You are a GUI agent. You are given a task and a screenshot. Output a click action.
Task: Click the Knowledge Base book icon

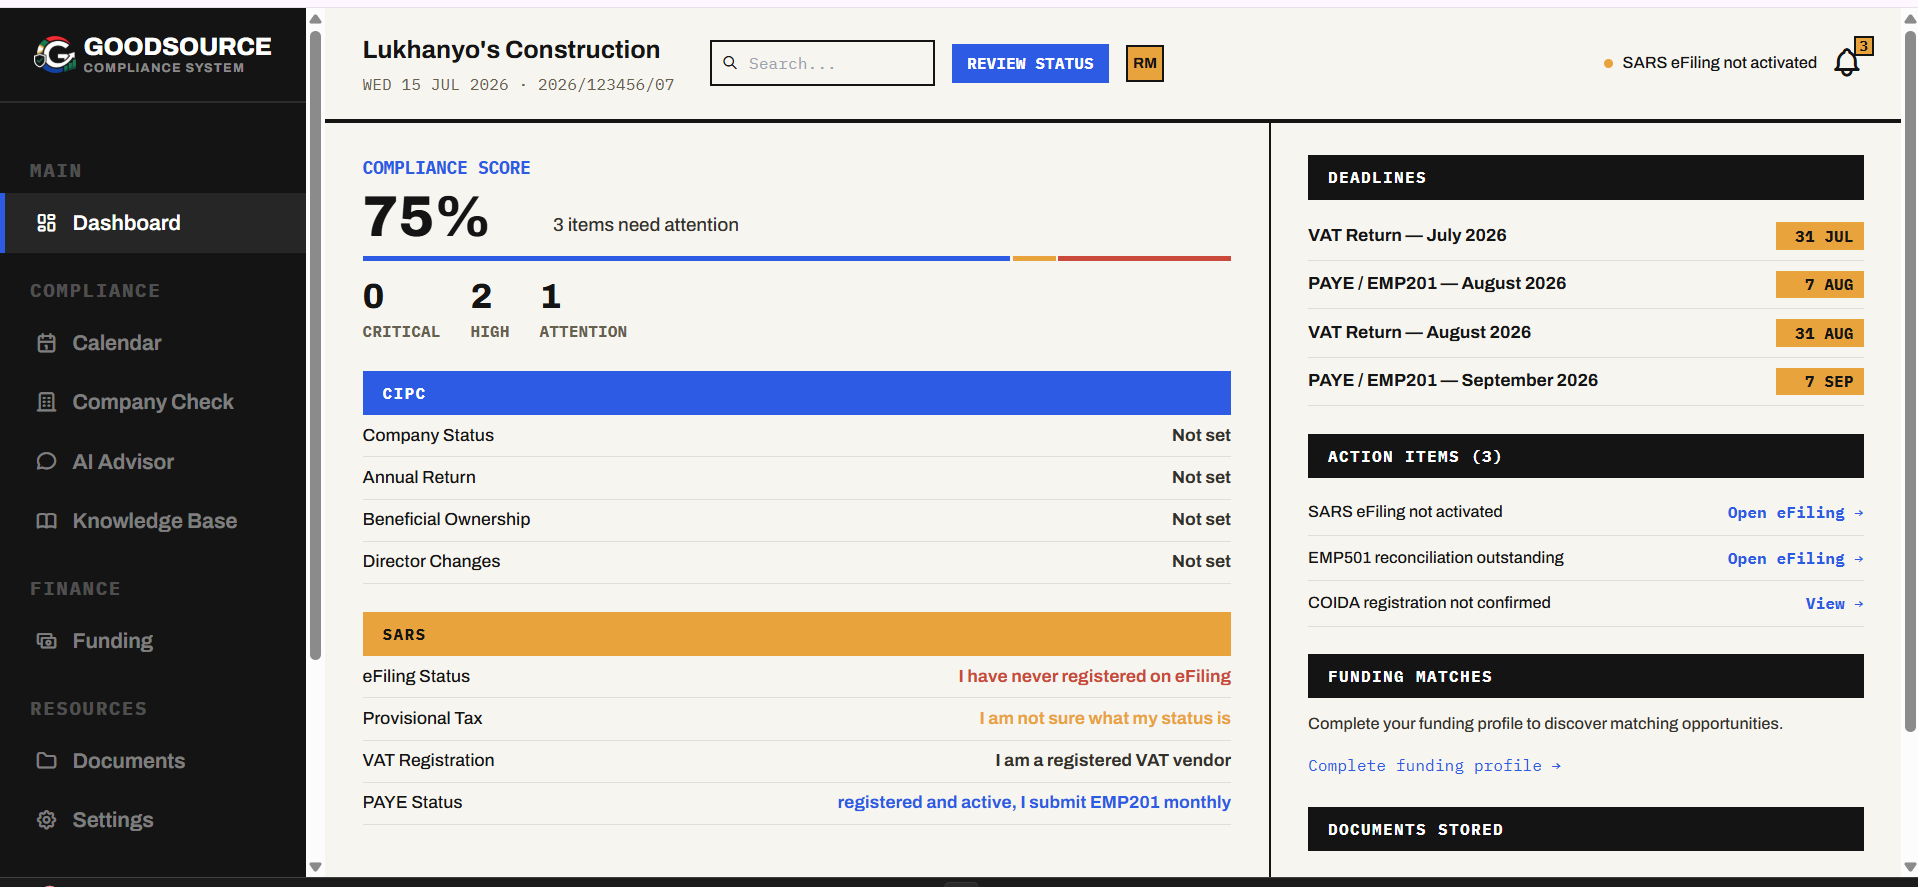[x=46, y=521]
